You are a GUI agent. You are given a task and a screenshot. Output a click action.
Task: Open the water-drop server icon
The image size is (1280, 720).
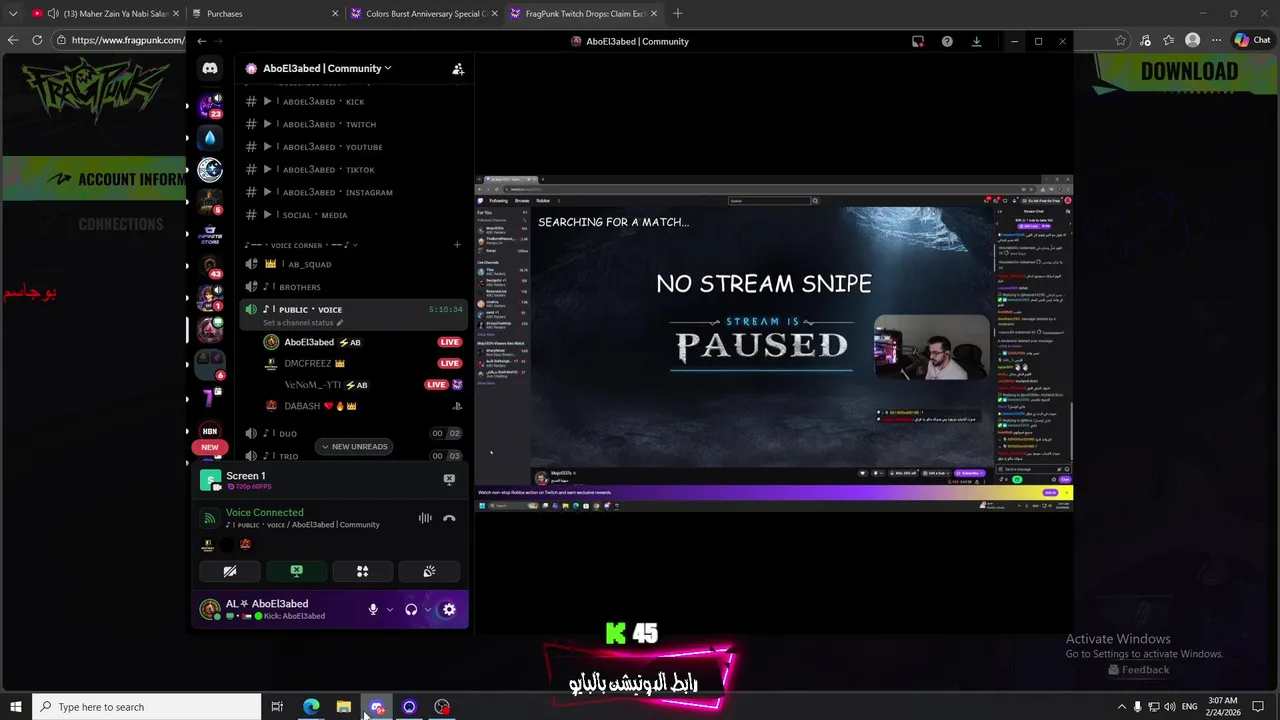coord(210,137)
